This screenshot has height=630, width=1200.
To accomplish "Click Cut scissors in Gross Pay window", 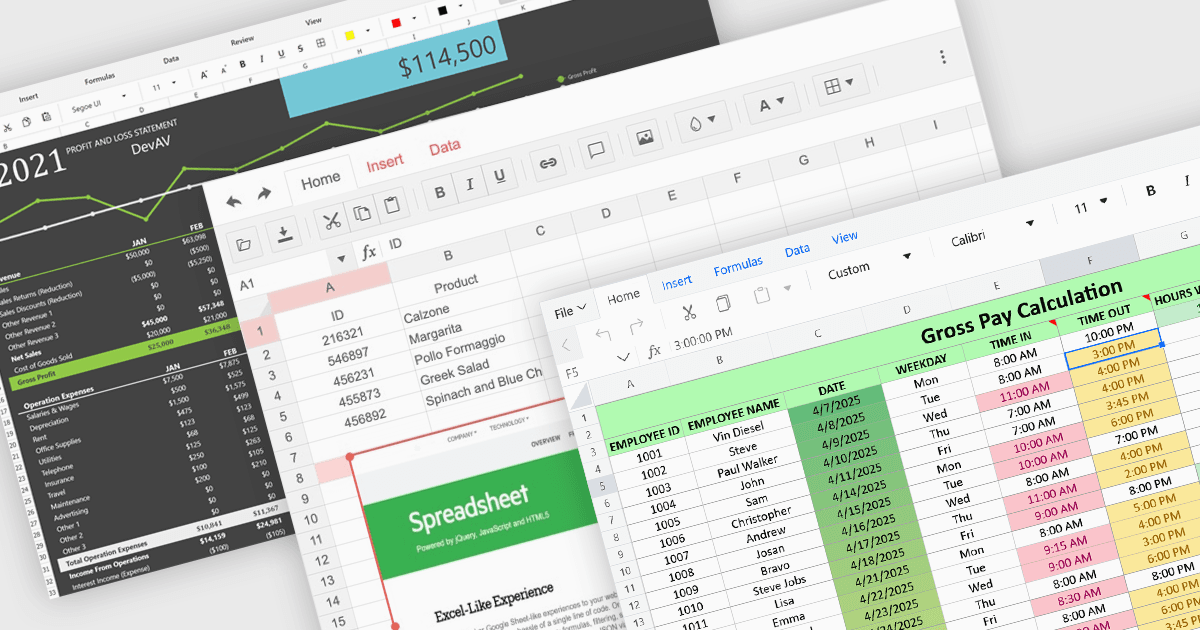I will 688,313.
